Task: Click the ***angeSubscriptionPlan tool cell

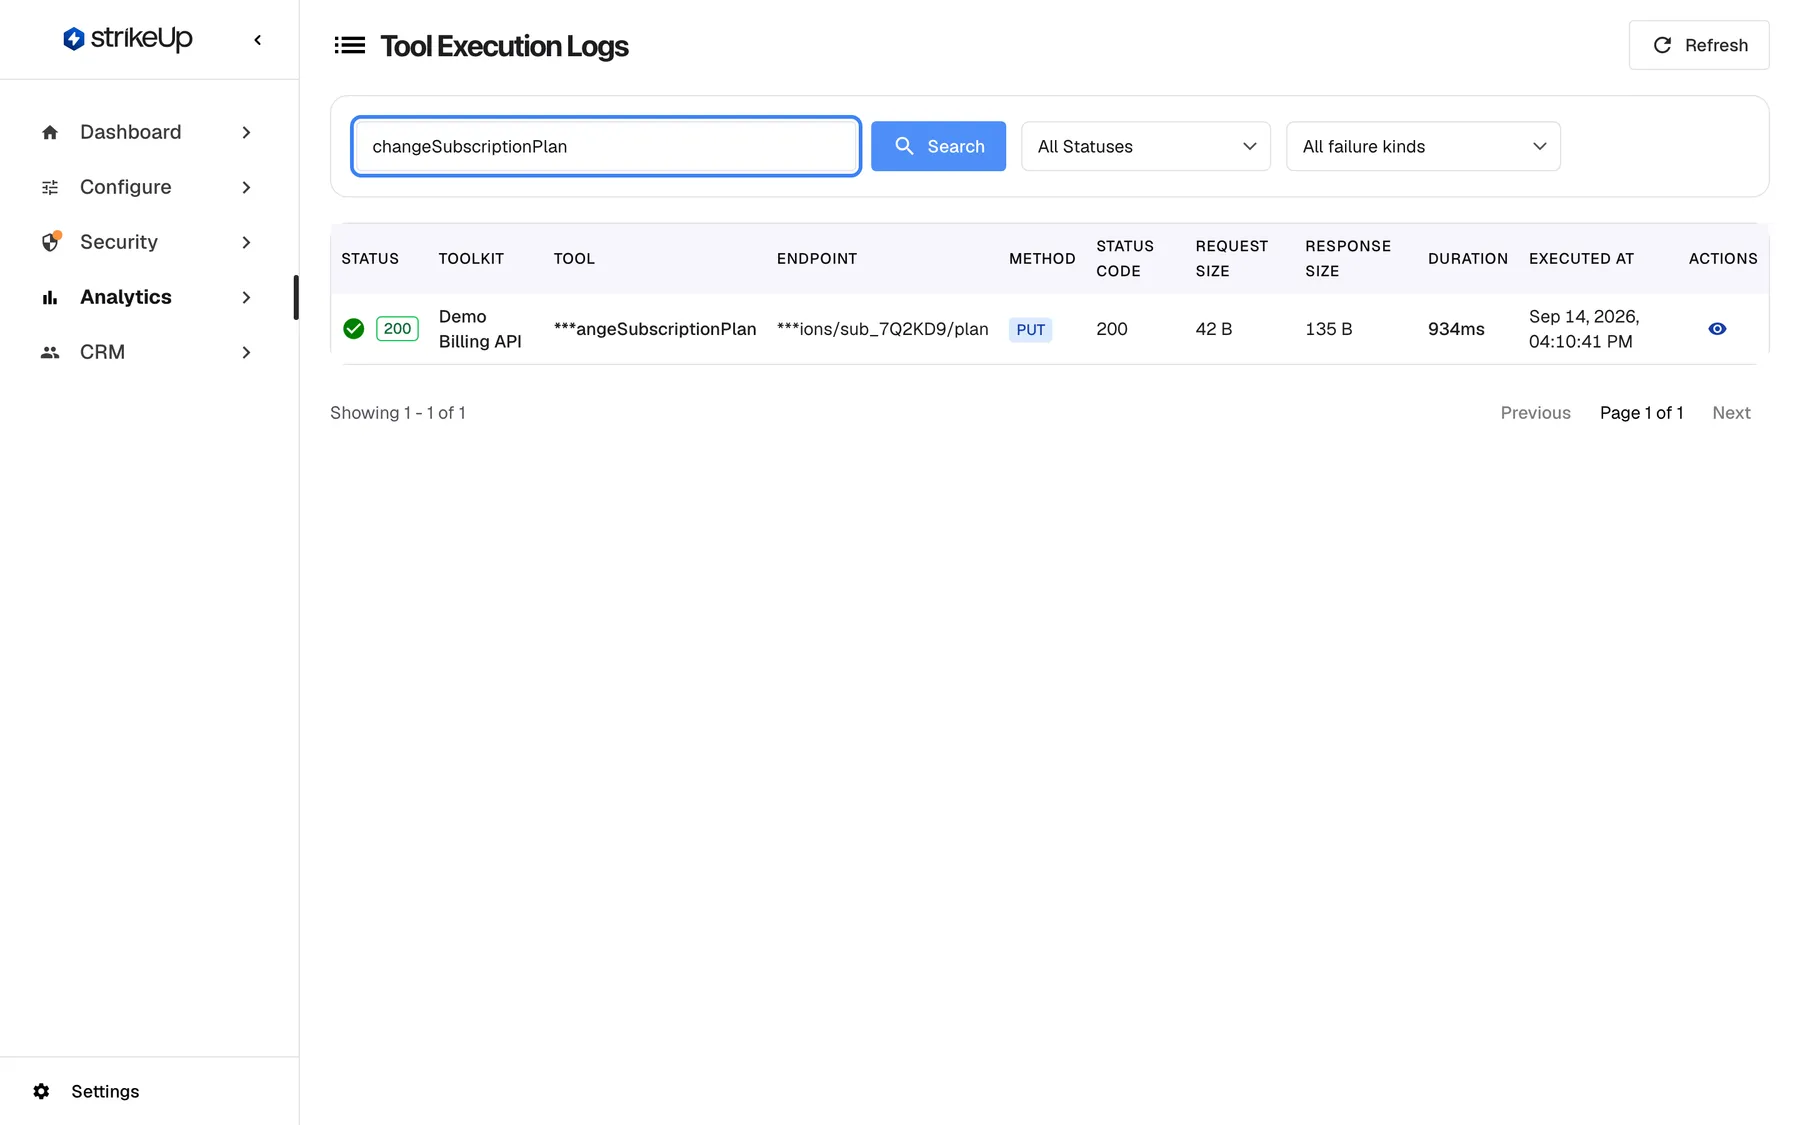Action: (x=655, y=329)
